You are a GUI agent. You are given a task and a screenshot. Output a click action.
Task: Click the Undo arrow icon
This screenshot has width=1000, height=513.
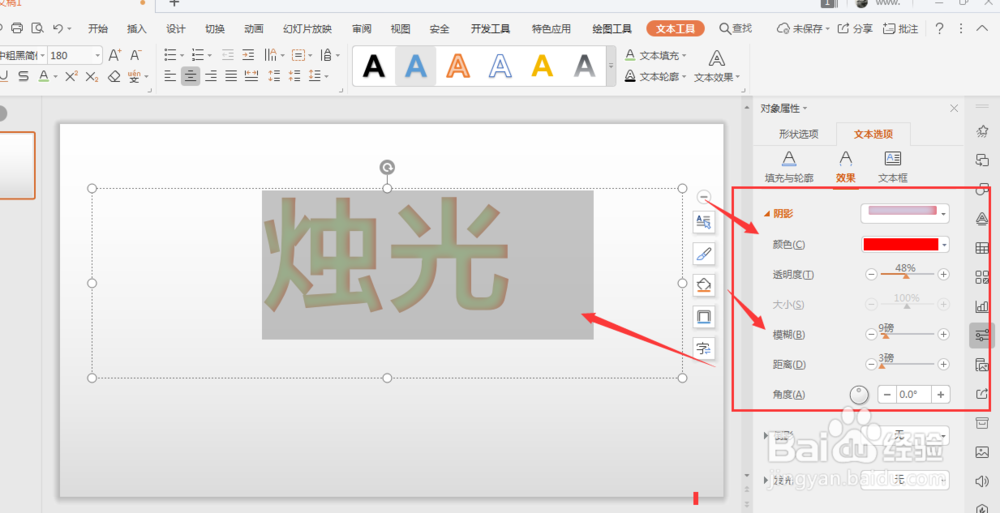click(58, 28)
